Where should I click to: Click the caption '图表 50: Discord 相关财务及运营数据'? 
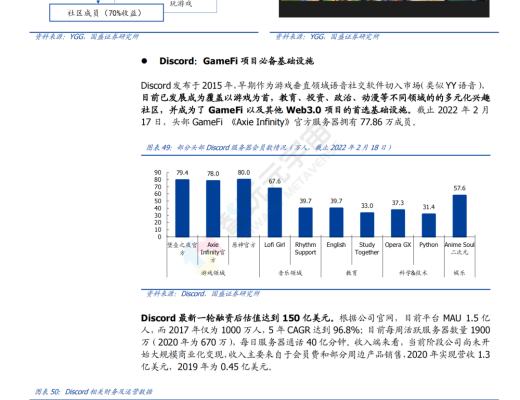94,392
